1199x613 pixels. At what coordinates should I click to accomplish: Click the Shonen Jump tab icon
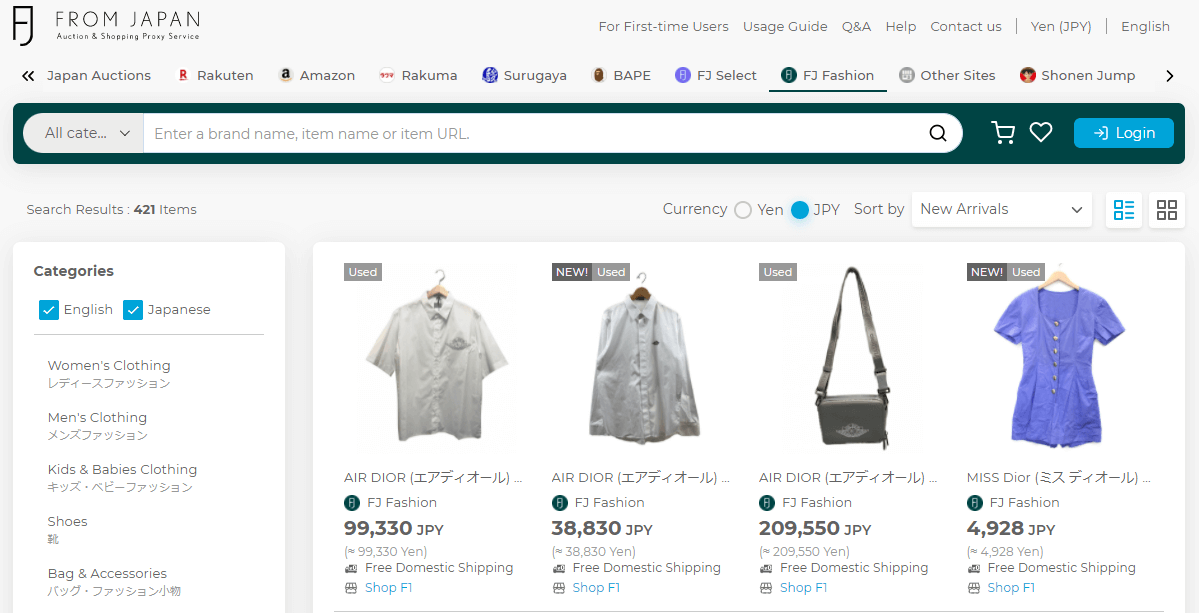pyautogui.click(x=1027, y=75)
